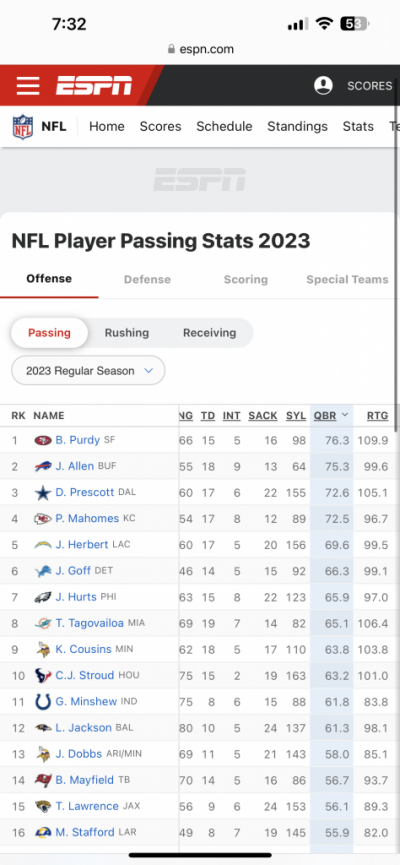Tap the espn.com address bar

[x=200, y=49]
